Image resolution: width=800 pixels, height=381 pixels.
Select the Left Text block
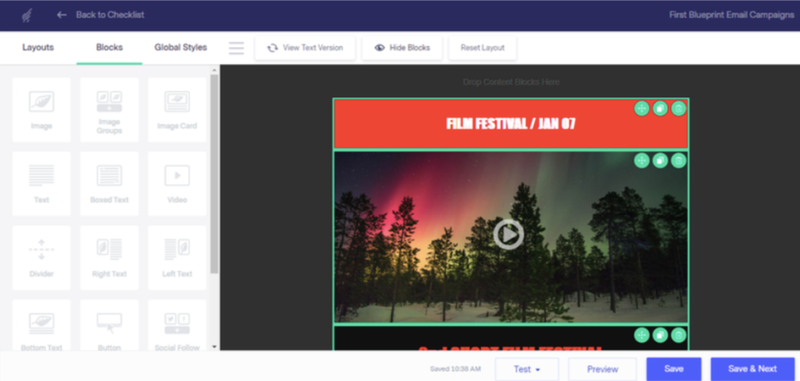click(177, 258)
